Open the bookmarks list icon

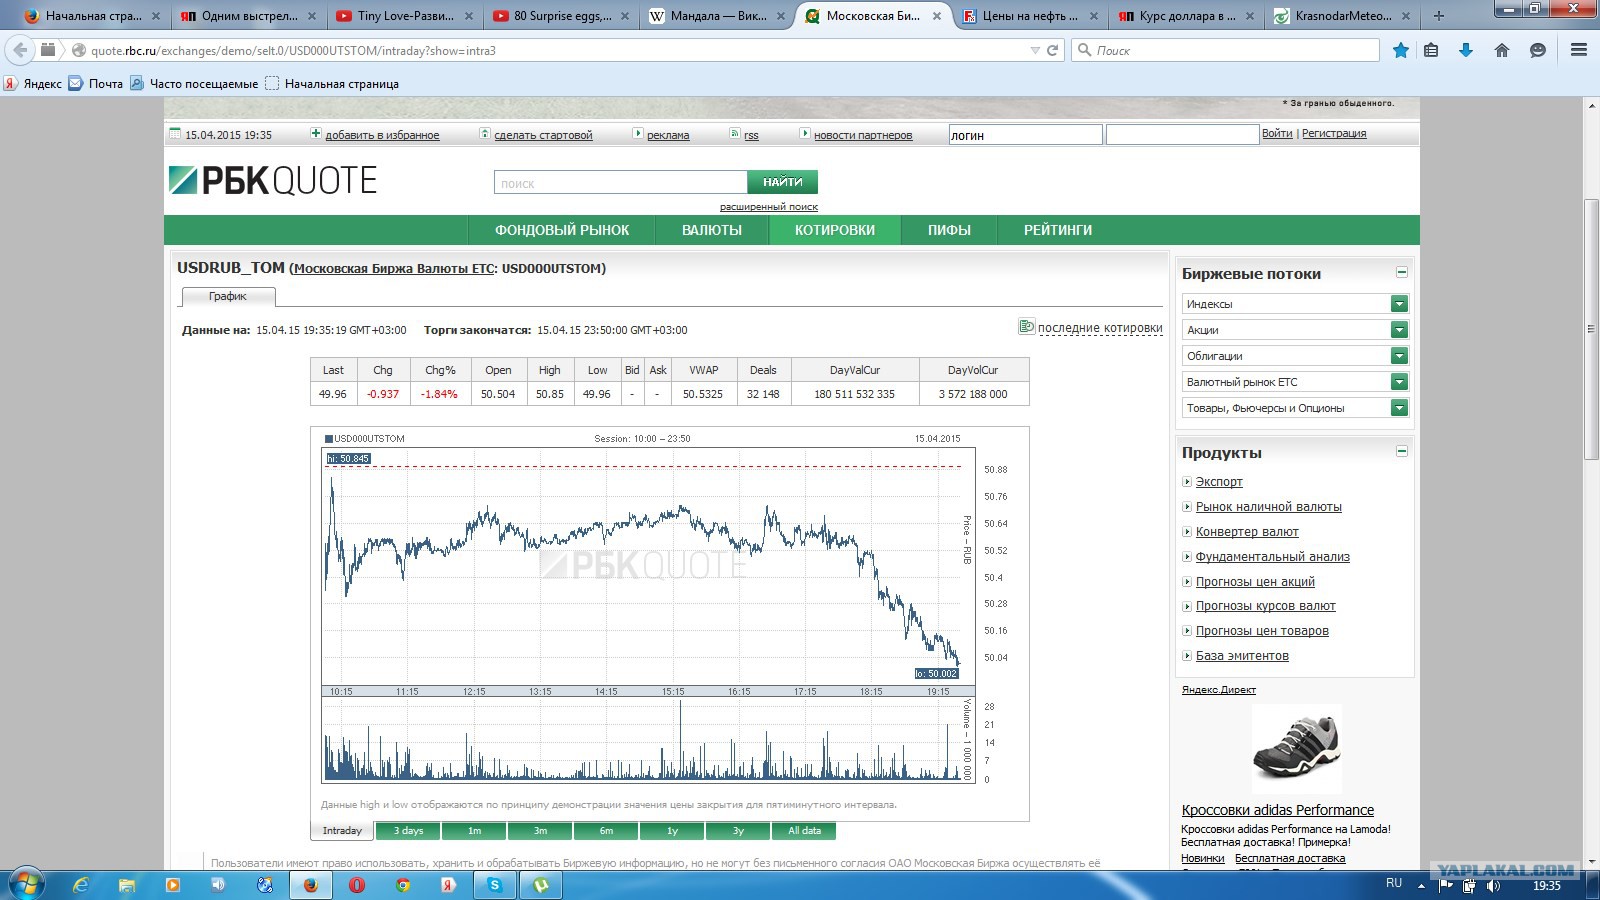tap(1431, 50)
